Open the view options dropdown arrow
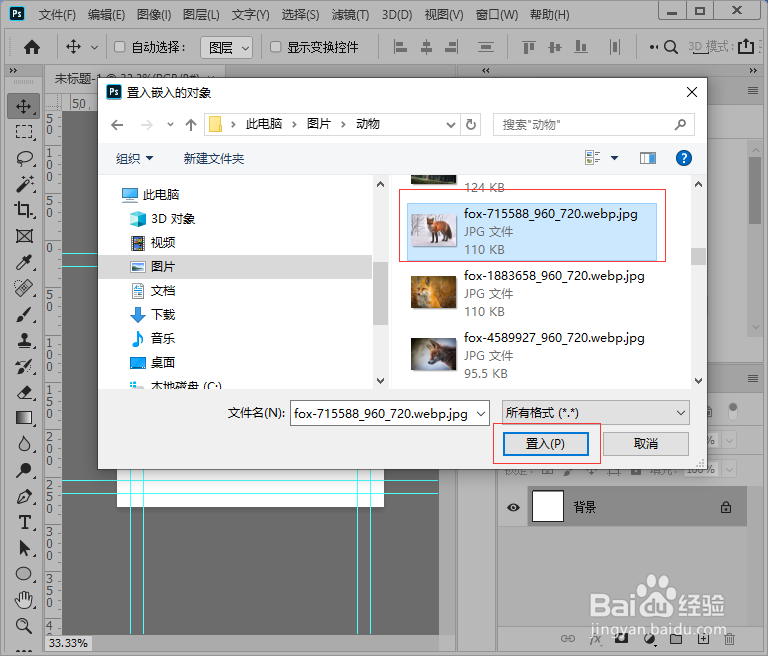The width and height of the screenshot is (768, 656). 614,158
